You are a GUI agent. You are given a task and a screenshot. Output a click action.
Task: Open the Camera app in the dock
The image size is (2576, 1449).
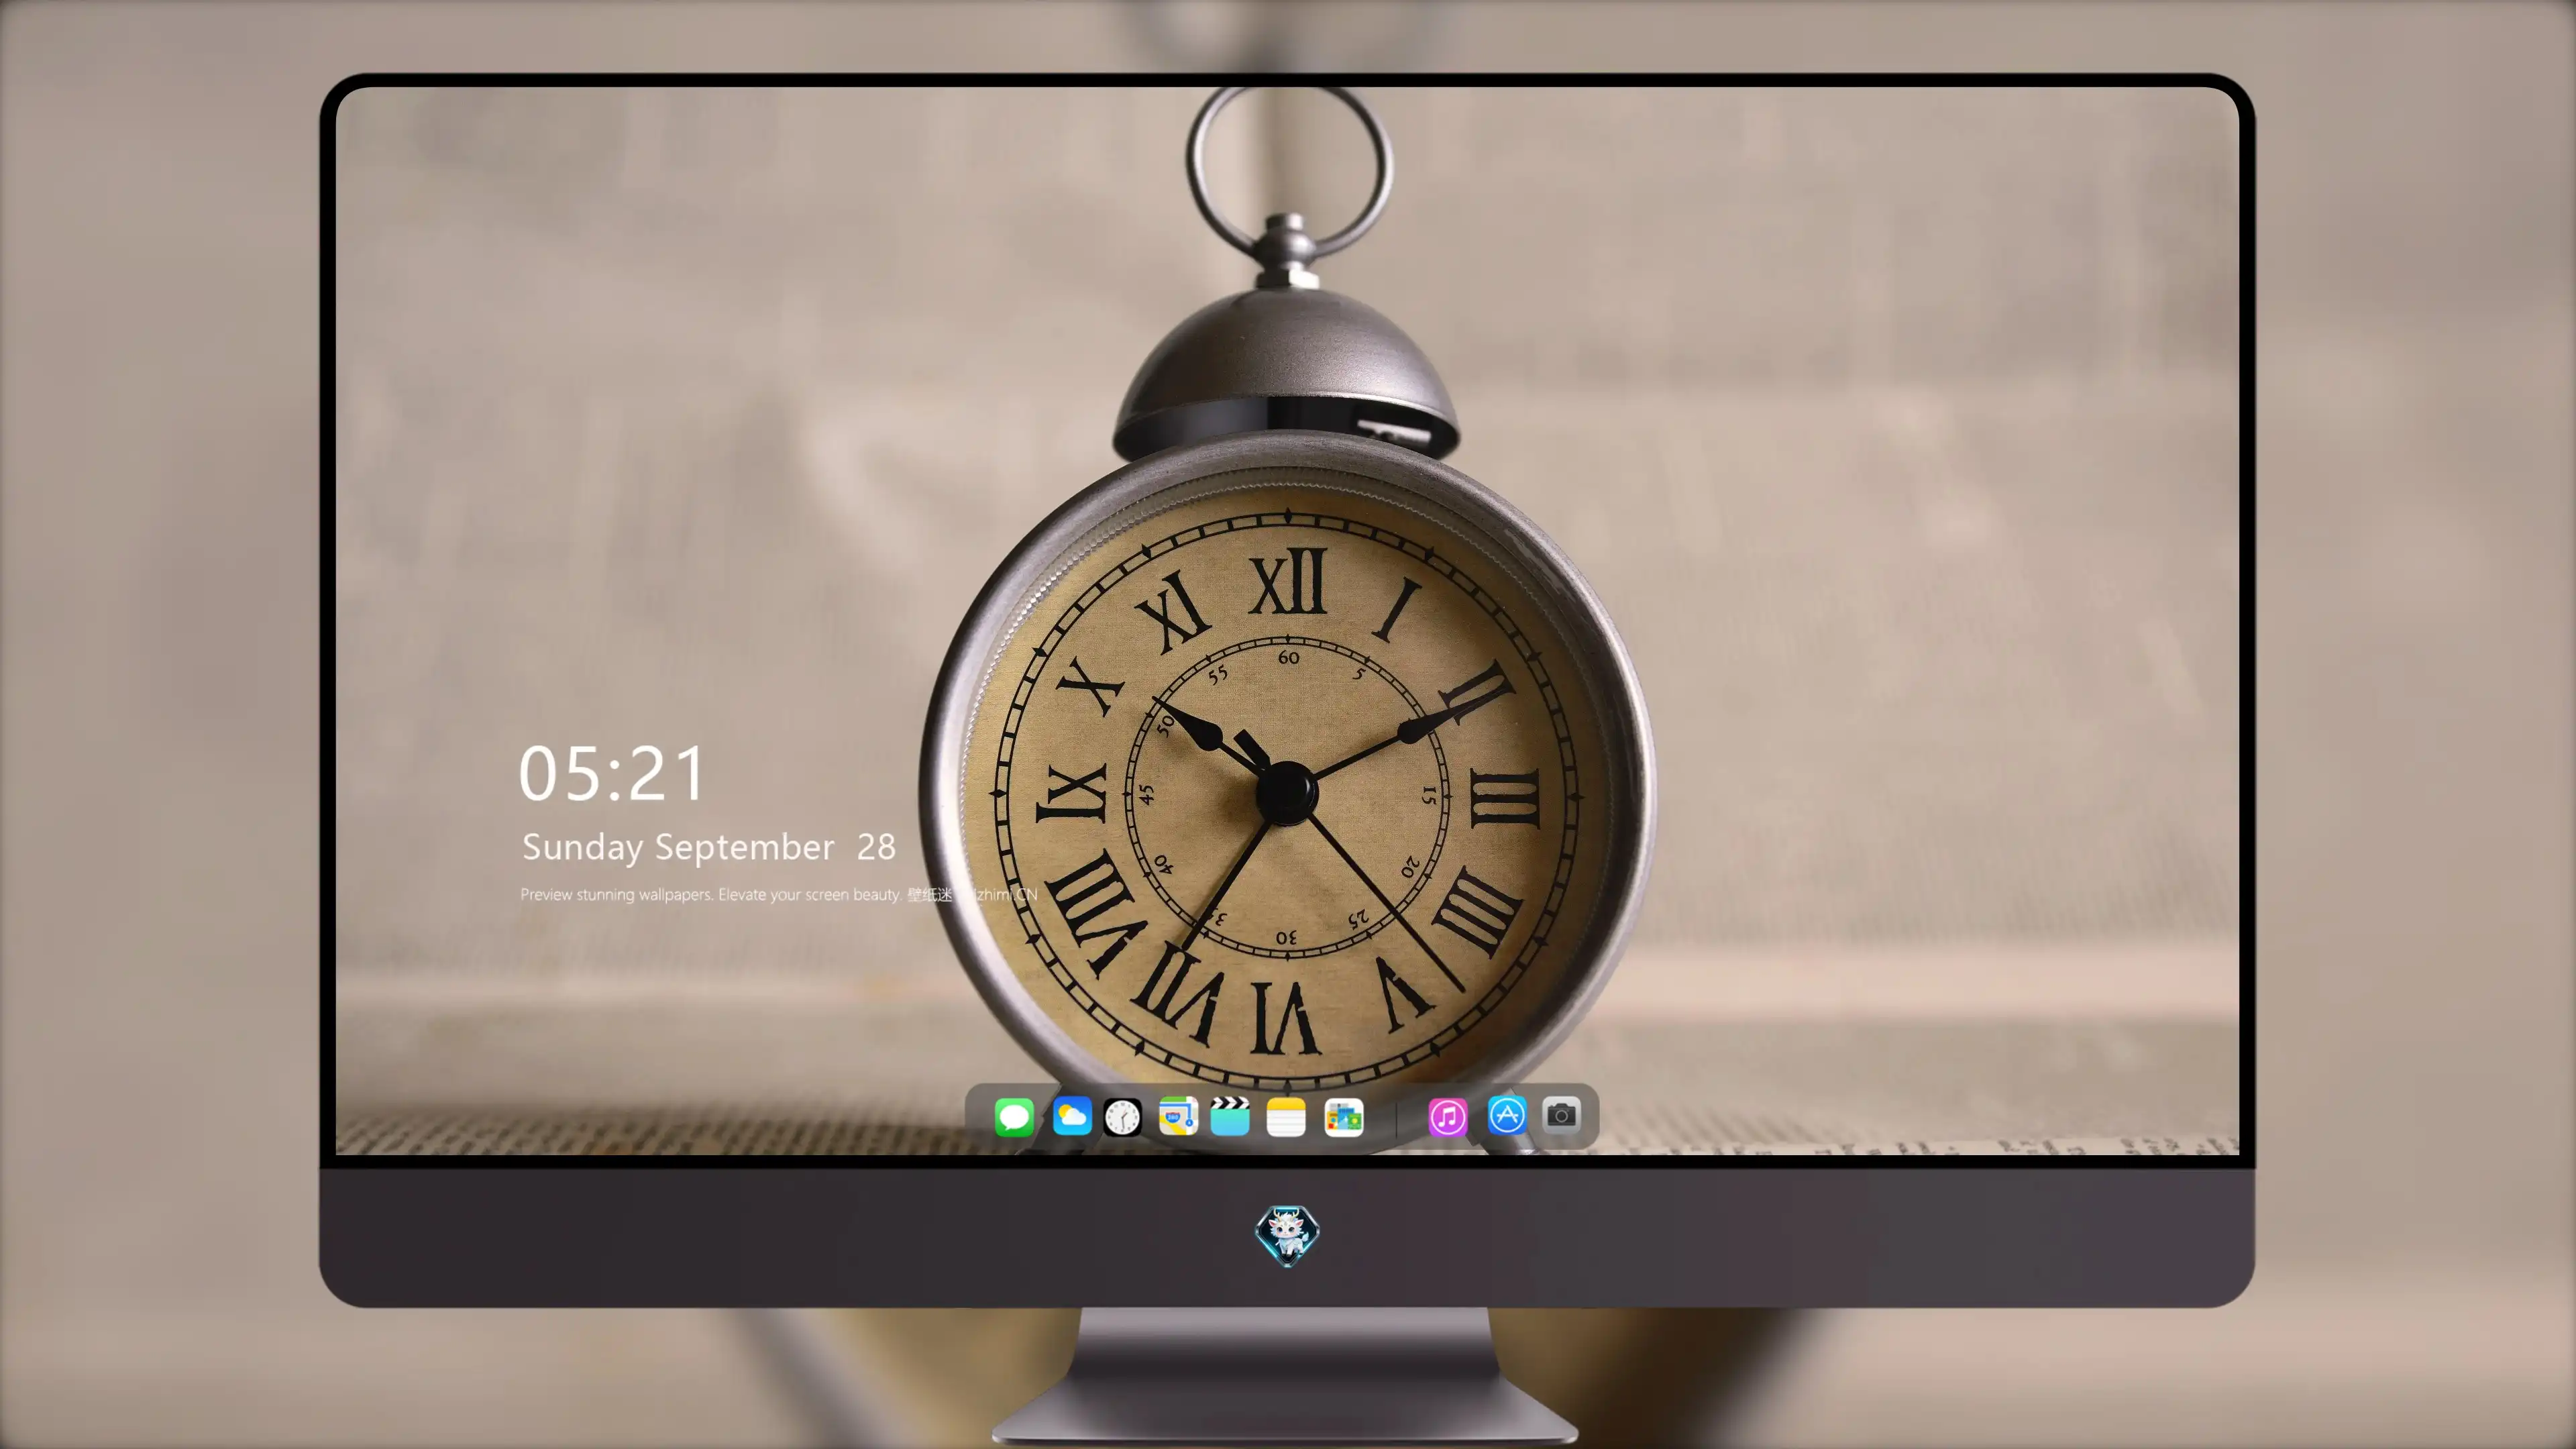[1561, 1115]
